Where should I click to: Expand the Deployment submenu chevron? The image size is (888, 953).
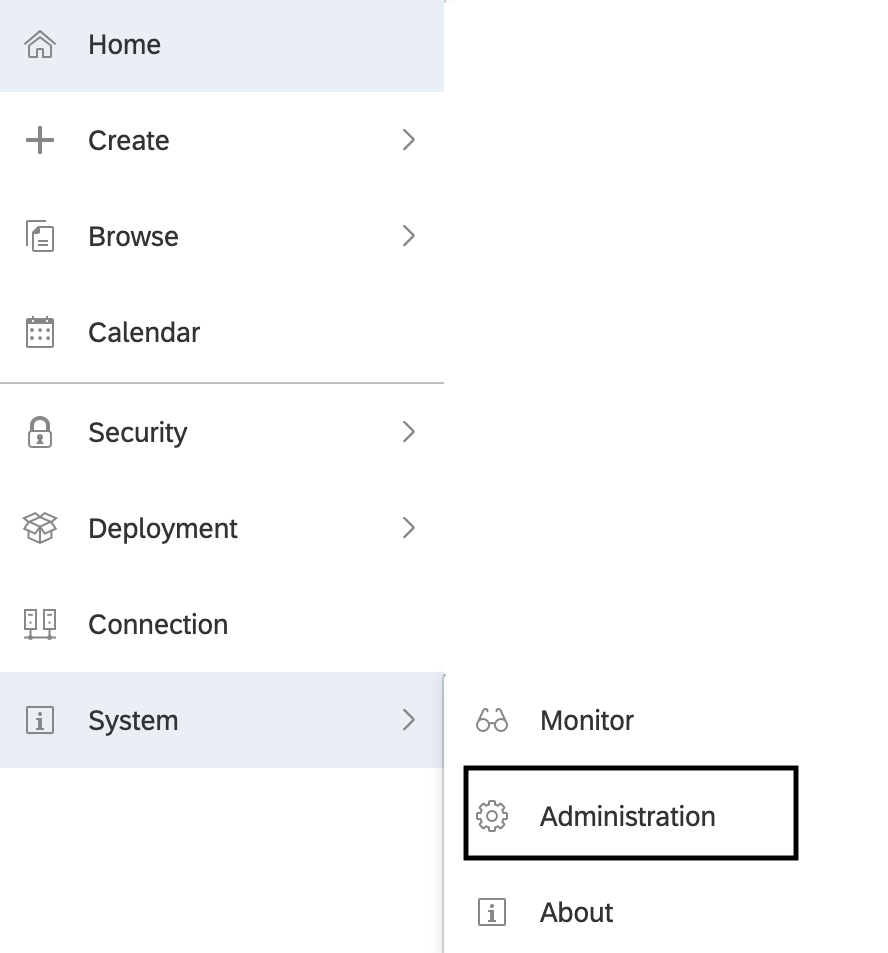(408, 528)
